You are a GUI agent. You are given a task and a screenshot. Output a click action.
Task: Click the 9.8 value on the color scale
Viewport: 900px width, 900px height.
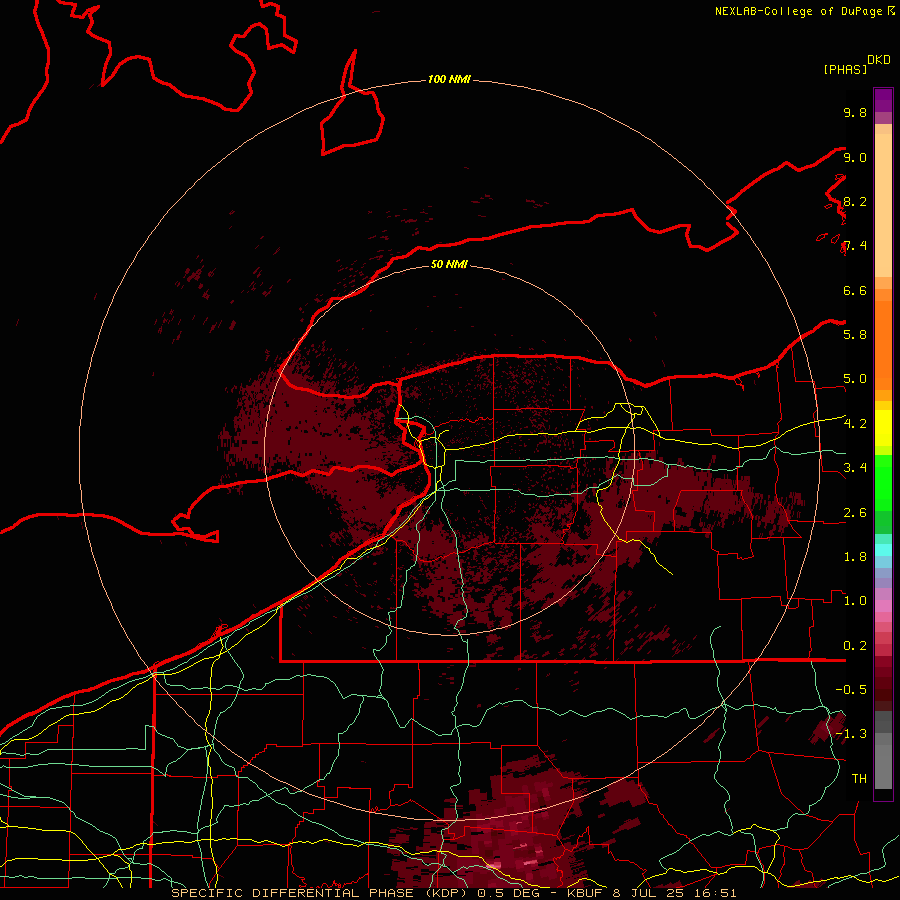[x=855, y=112]
